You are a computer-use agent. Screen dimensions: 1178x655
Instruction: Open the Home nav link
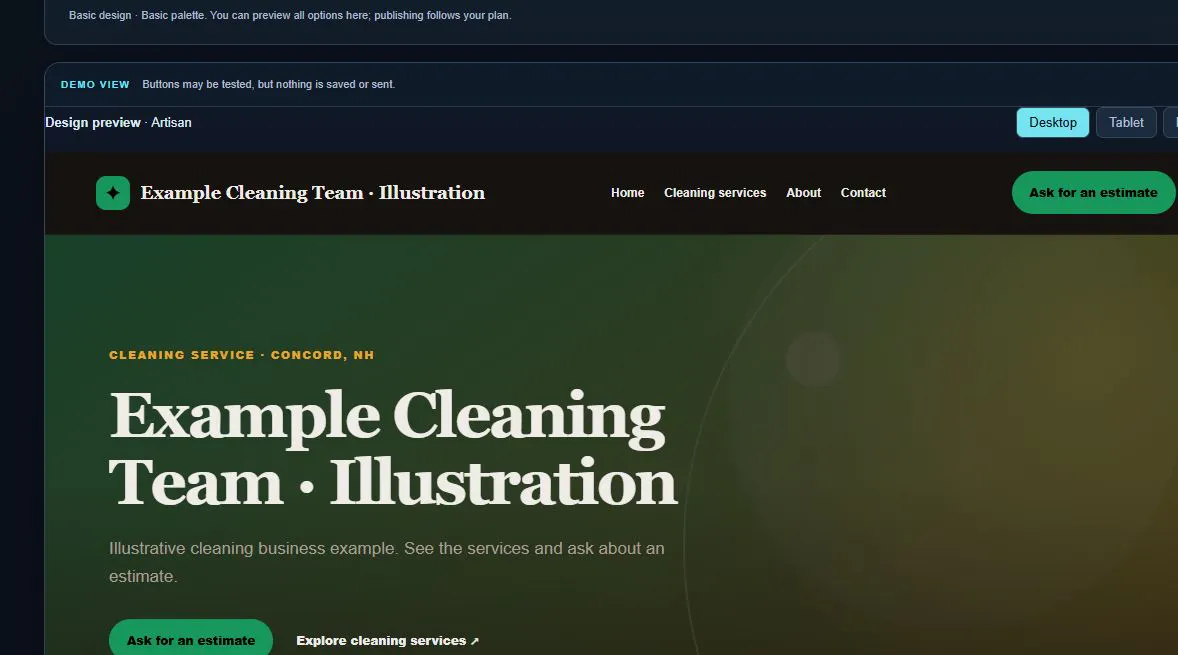627,193
